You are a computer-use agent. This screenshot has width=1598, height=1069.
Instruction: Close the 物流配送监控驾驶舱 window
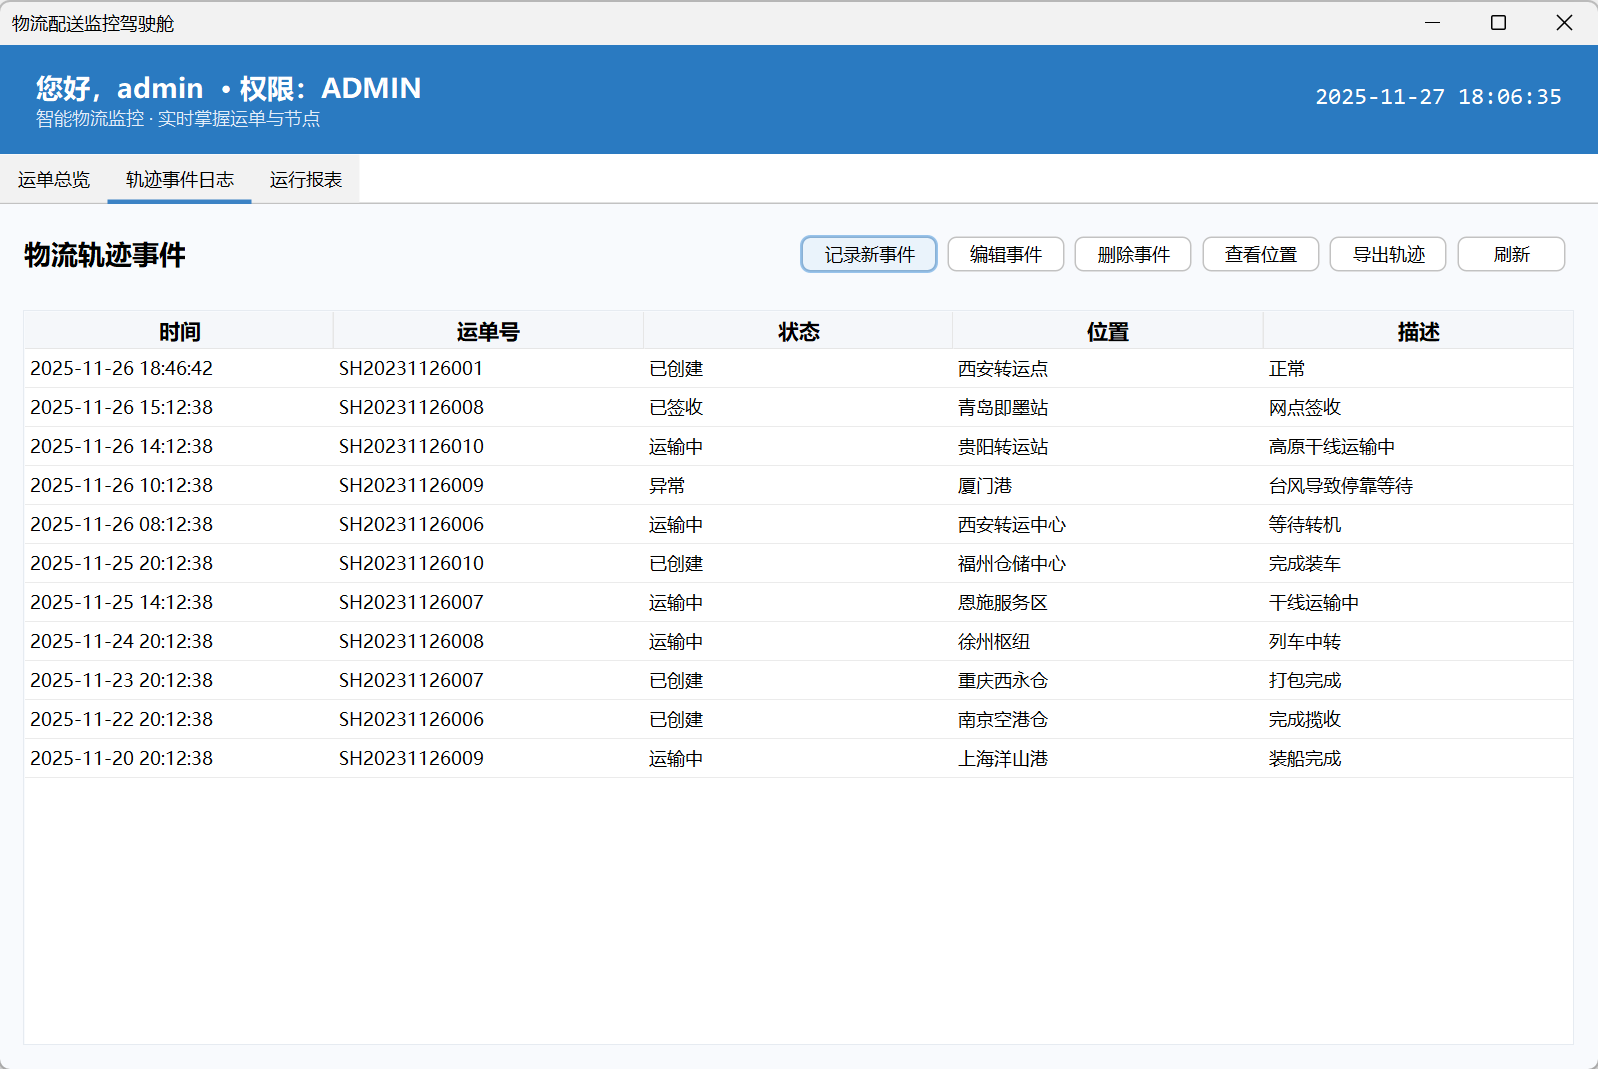(x=1564, y=22)
